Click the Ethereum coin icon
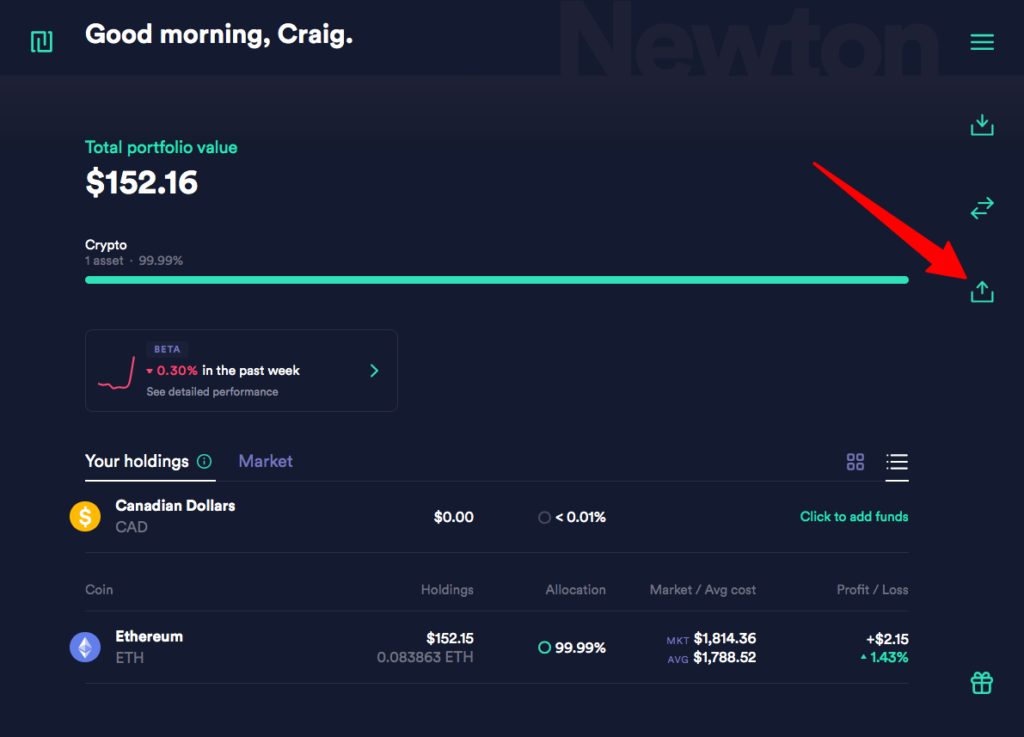 point(85,647)
